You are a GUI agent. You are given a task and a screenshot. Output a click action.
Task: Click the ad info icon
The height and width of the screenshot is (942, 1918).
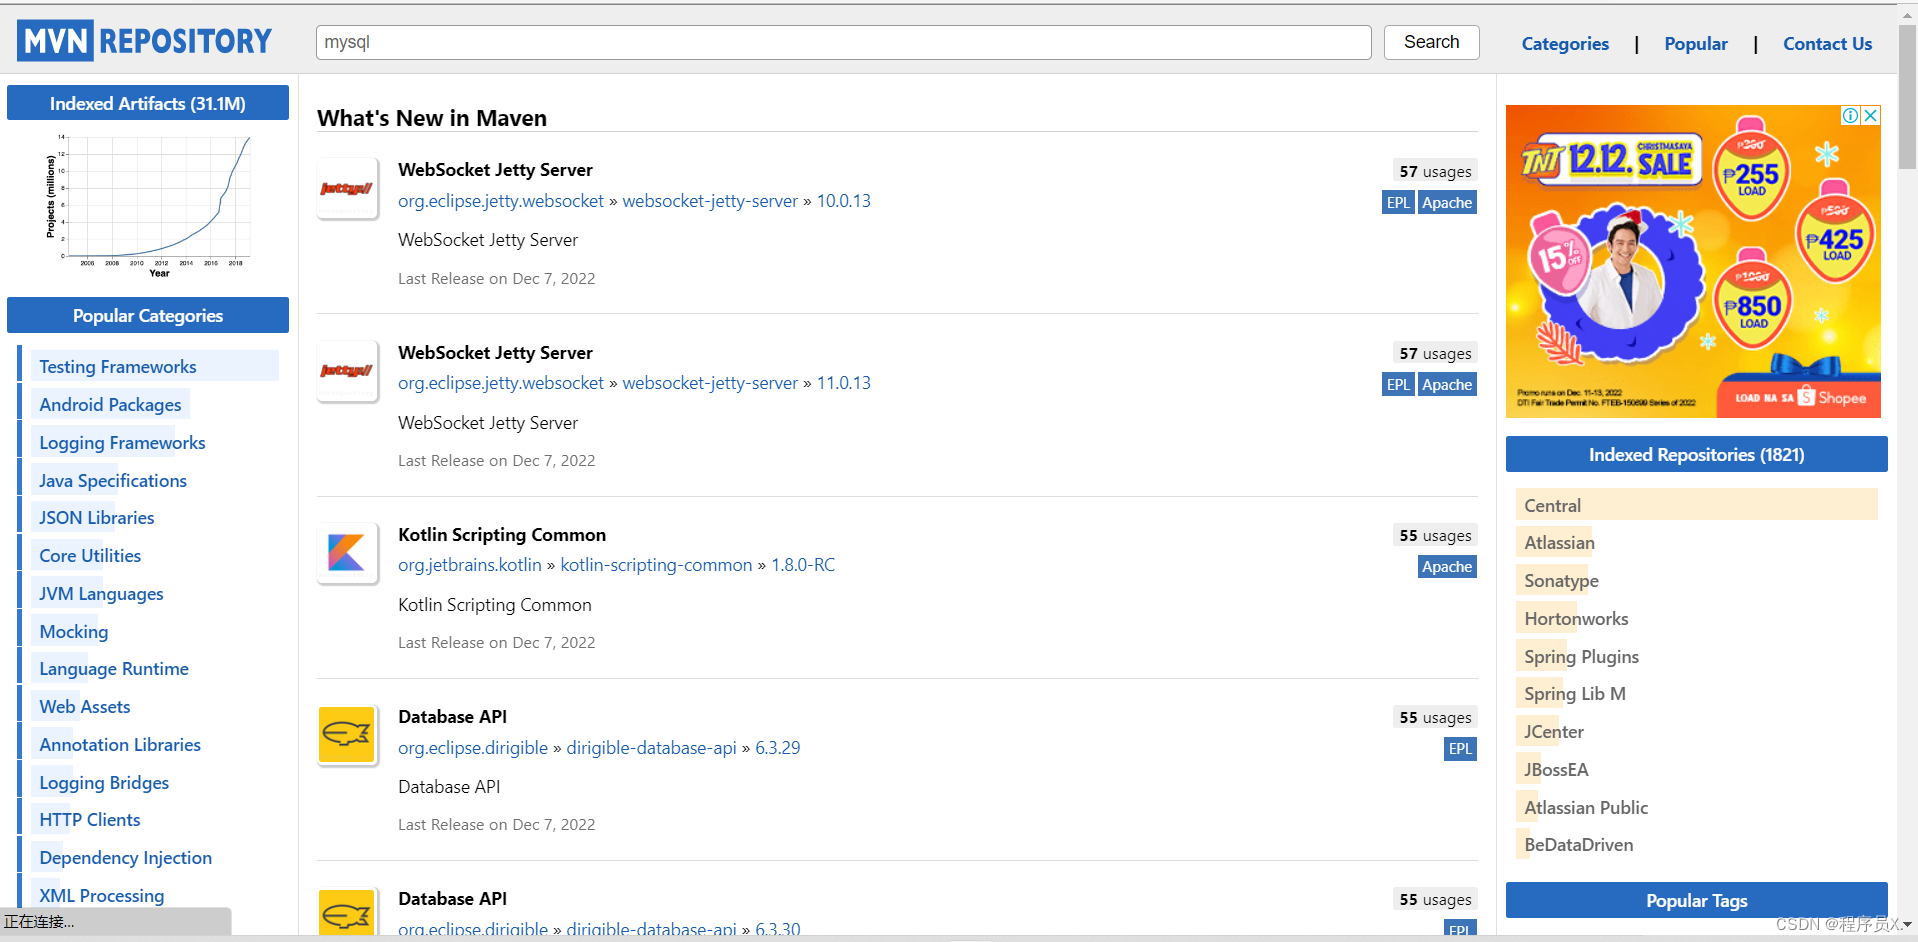(1851, 115)
